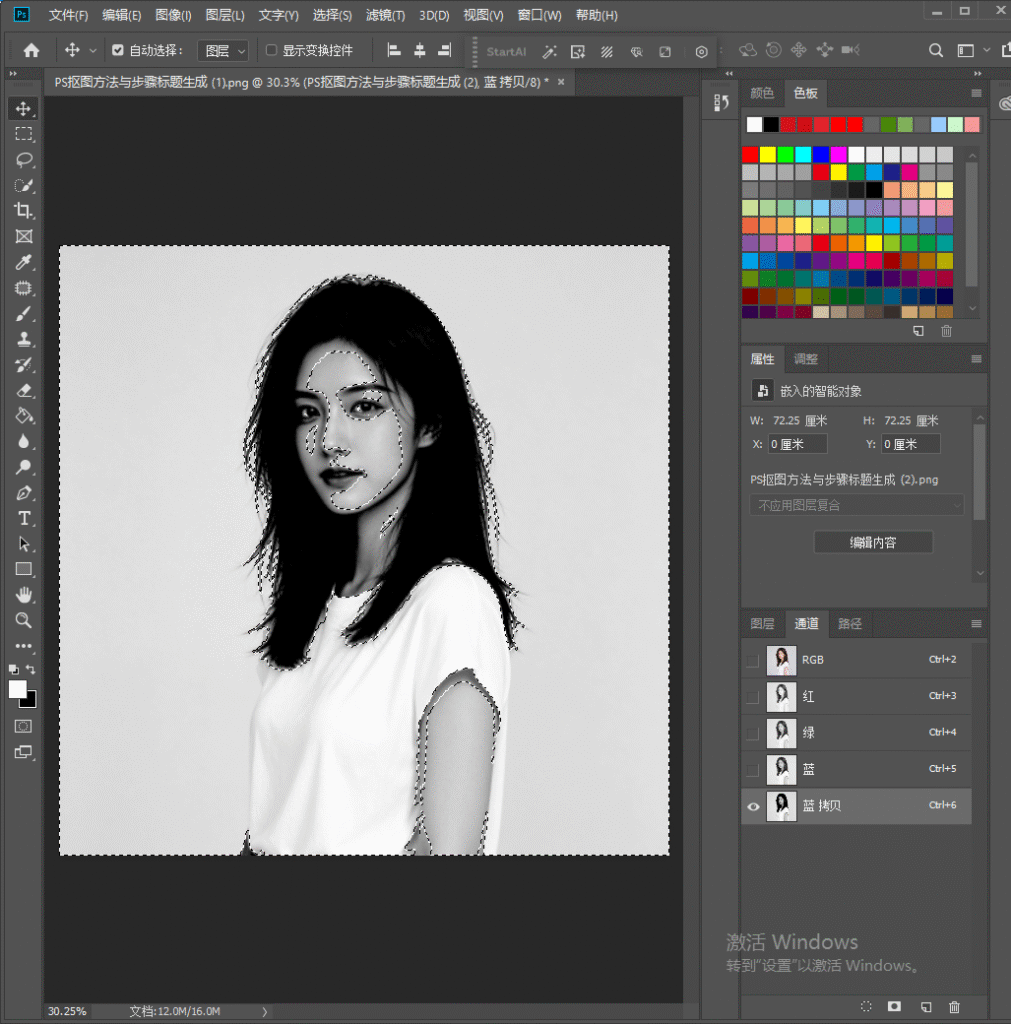The image size is (1011, 1024).
Task: Hide the 蓝 拷贝 channel
Action: (x=753, y=806)
